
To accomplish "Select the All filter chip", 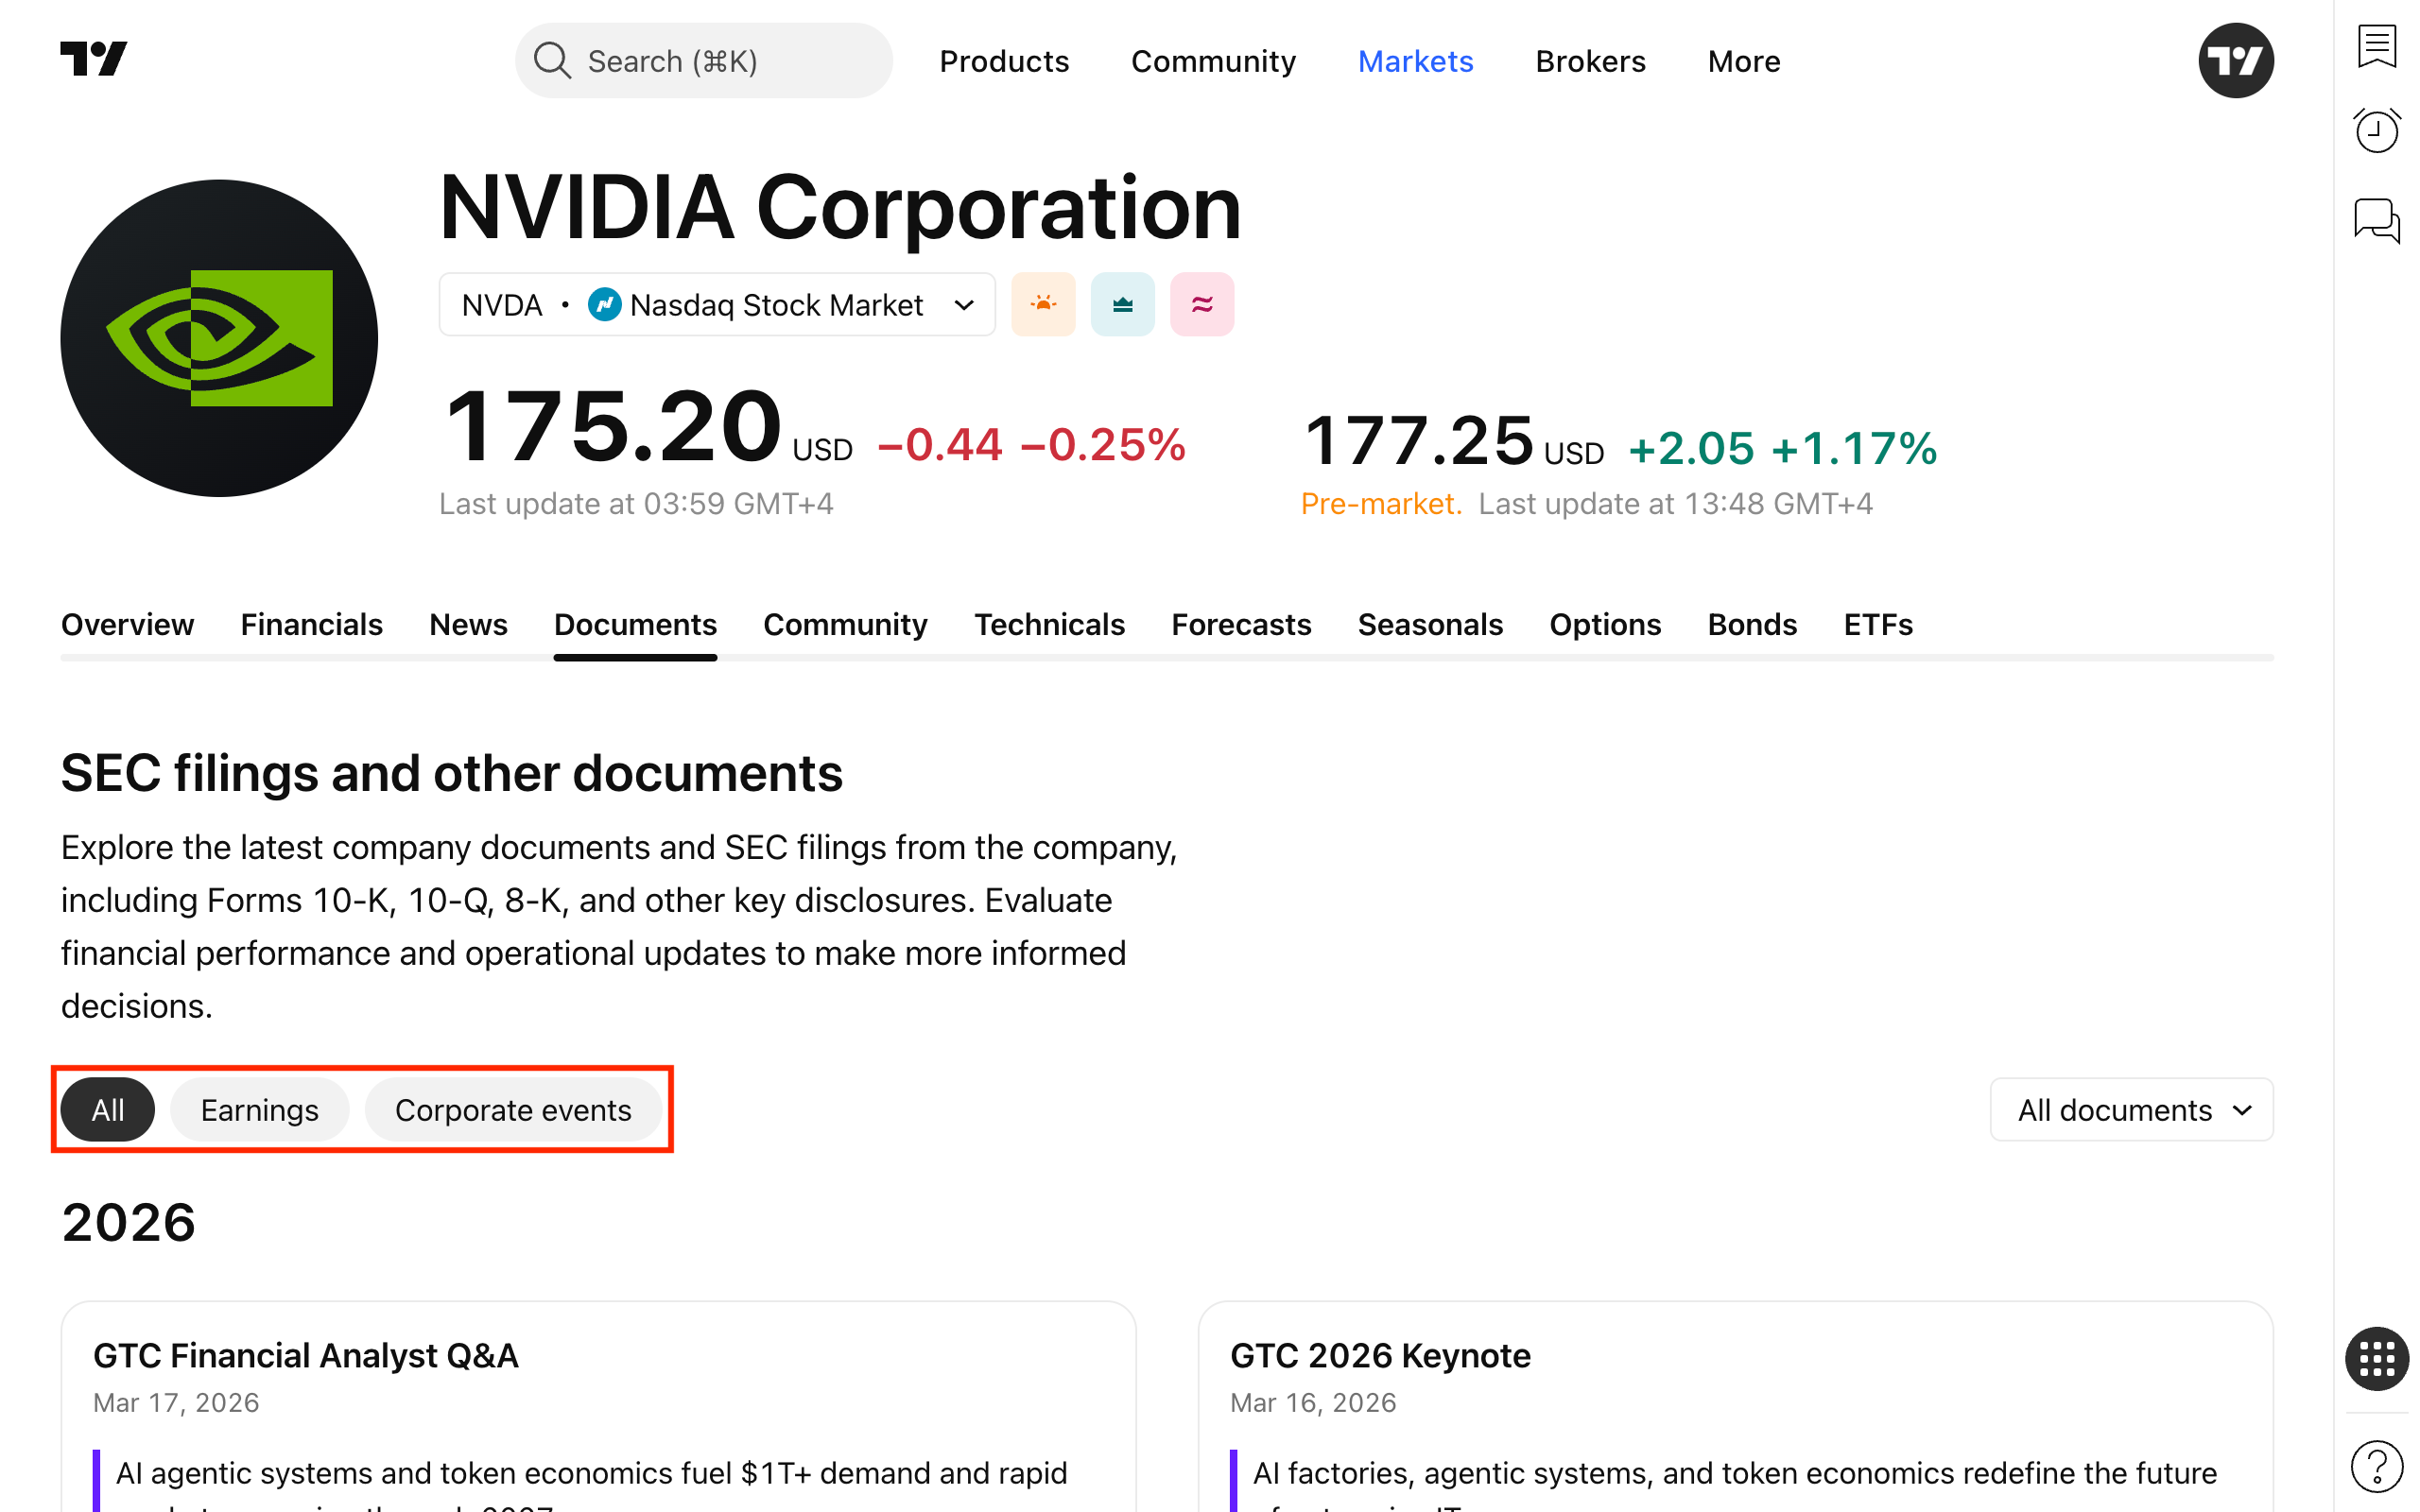I will coord(108,1109).
